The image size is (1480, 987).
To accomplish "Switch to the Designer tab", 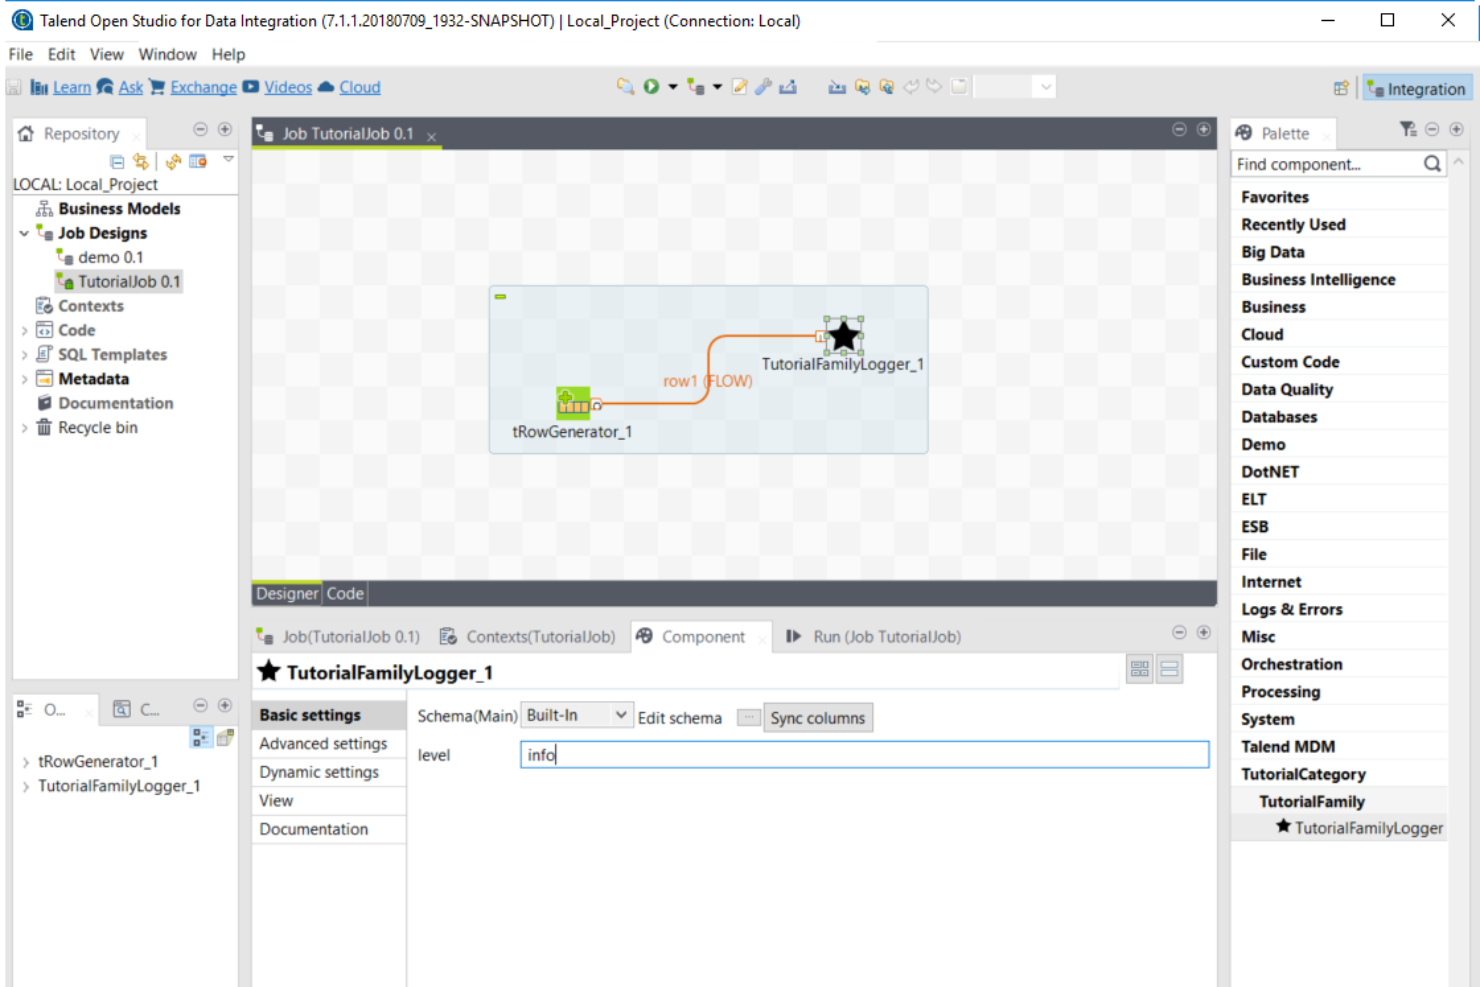I will [287, 593].
